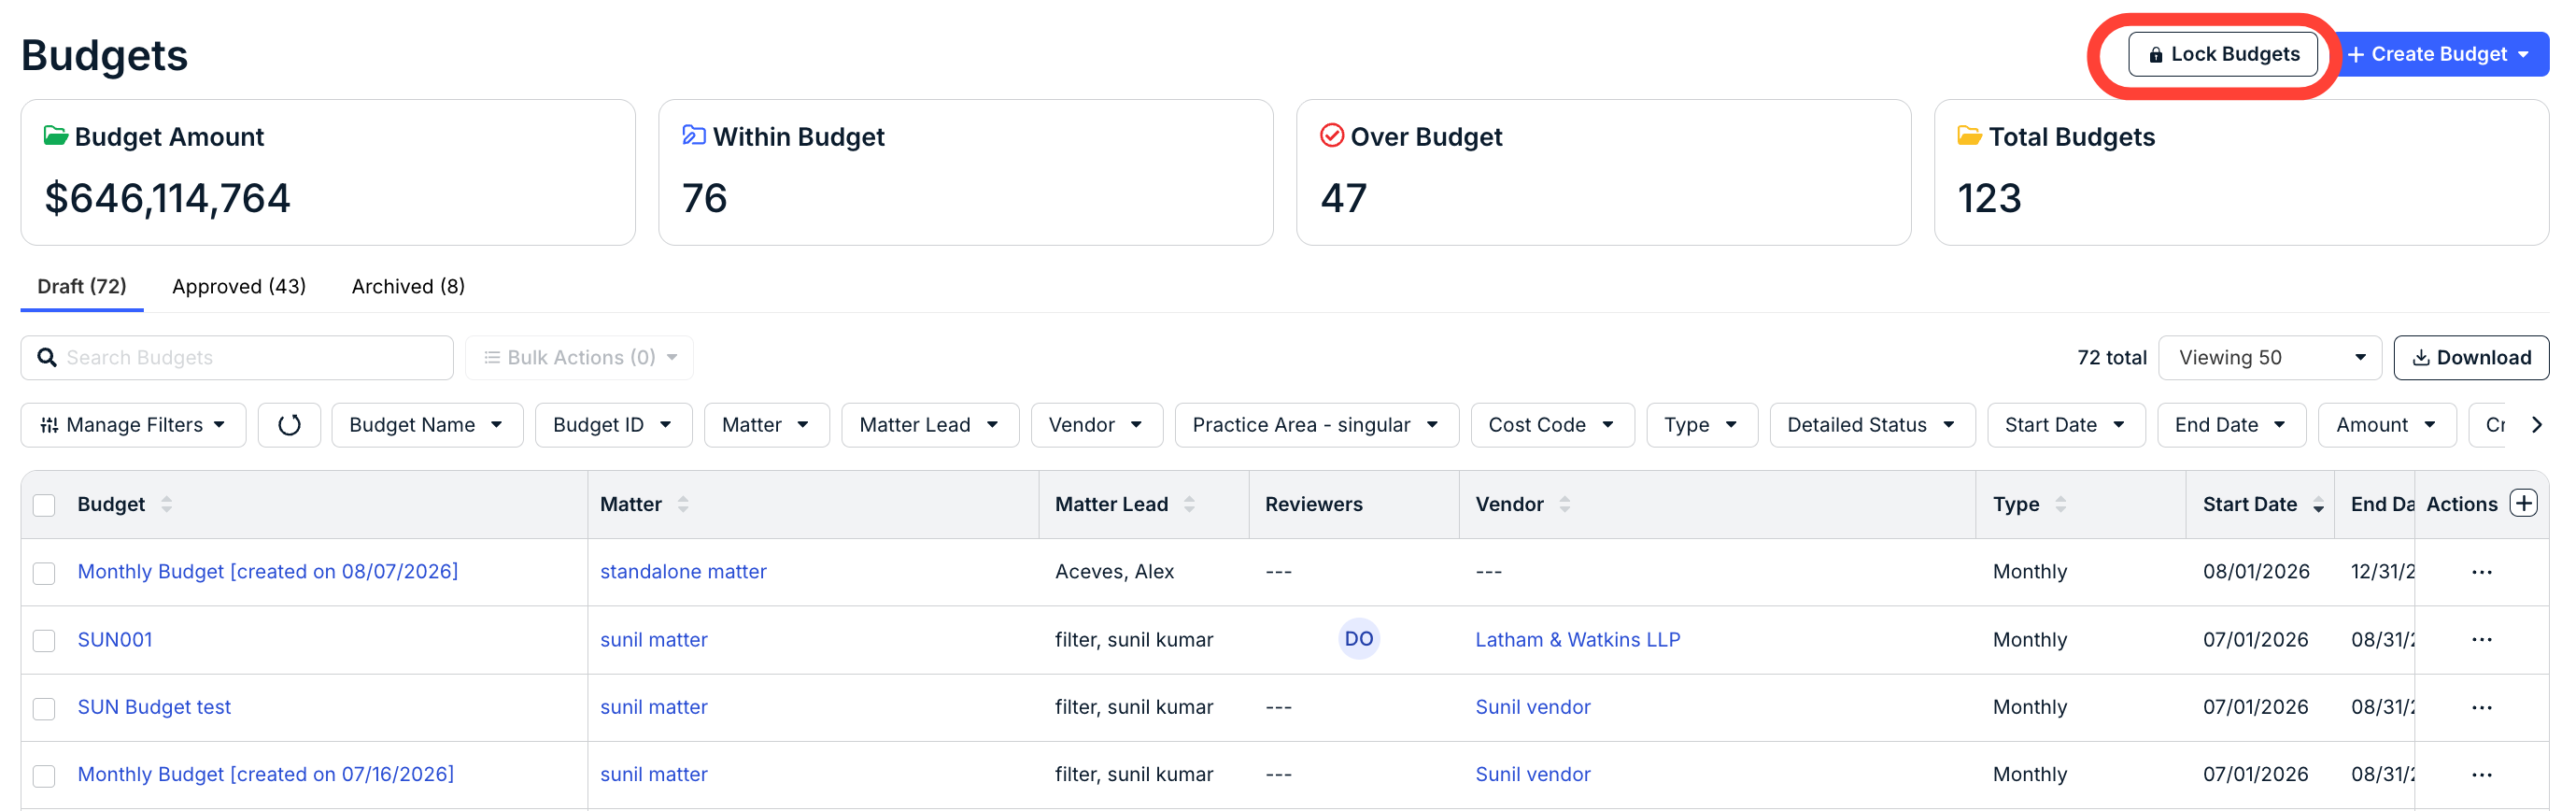Screen dimensions: 2576x811
Task: Toggle the select-all budgets checkbox
Action: pos(44,505)
